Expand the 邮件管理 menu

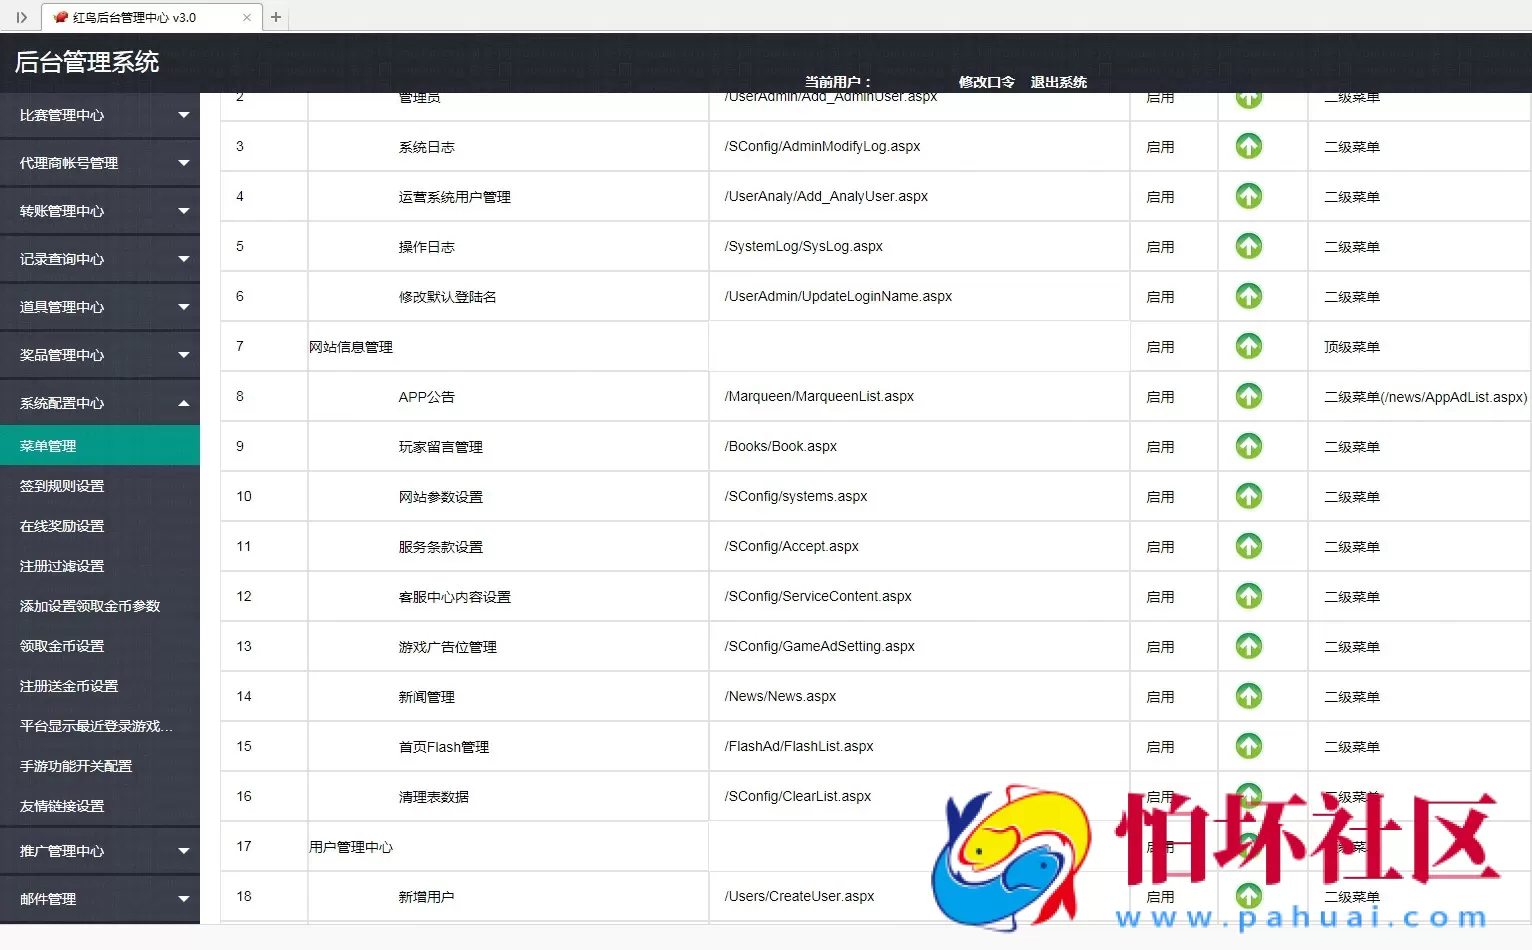tap(100, 898)
